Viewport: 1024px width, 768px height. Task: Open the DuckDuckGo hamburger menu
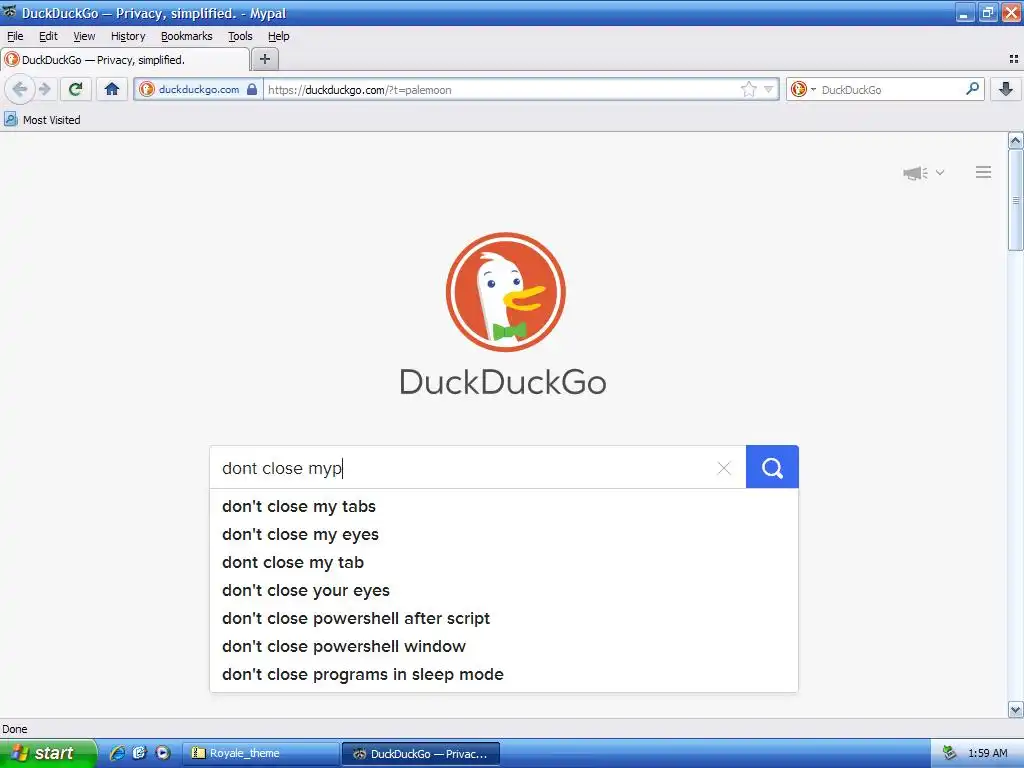point(984,172)
